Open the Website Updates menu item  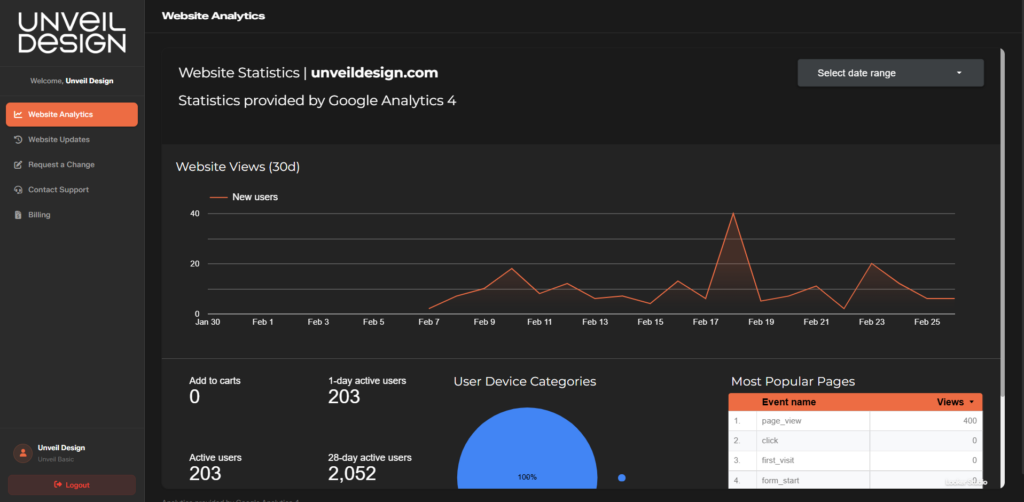point(72,140)
